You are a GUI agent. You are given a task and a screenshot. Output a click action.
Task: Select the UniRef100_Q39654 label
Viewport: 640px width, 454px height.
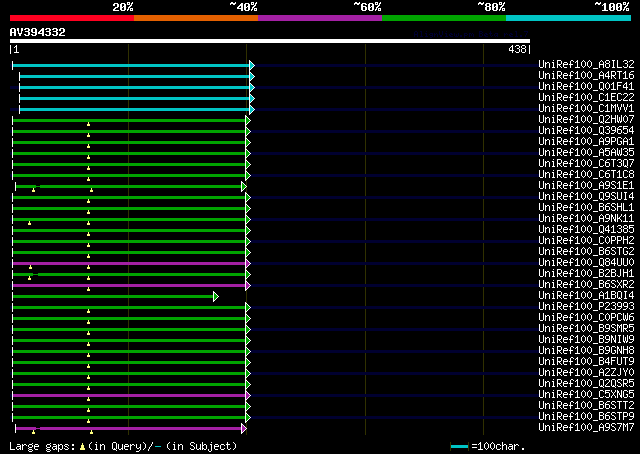pos(586,130)
